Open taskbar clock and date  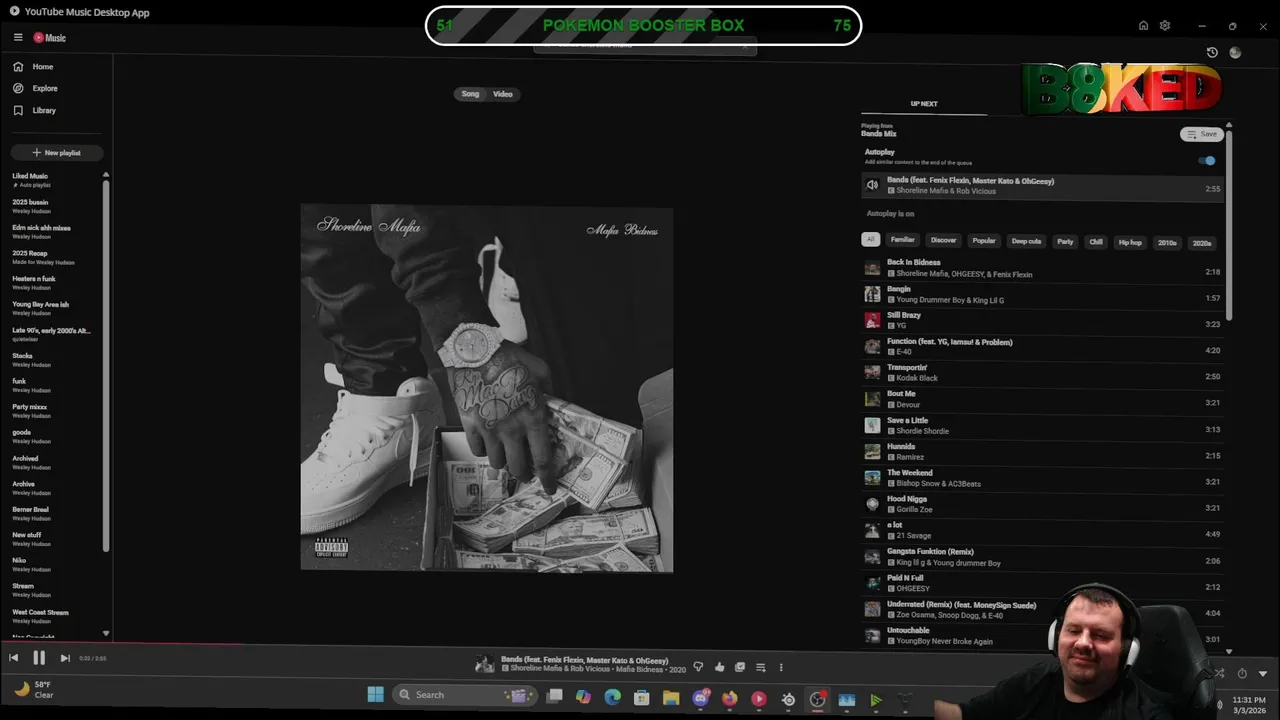pyautogui.click(x=1249, y=705)
